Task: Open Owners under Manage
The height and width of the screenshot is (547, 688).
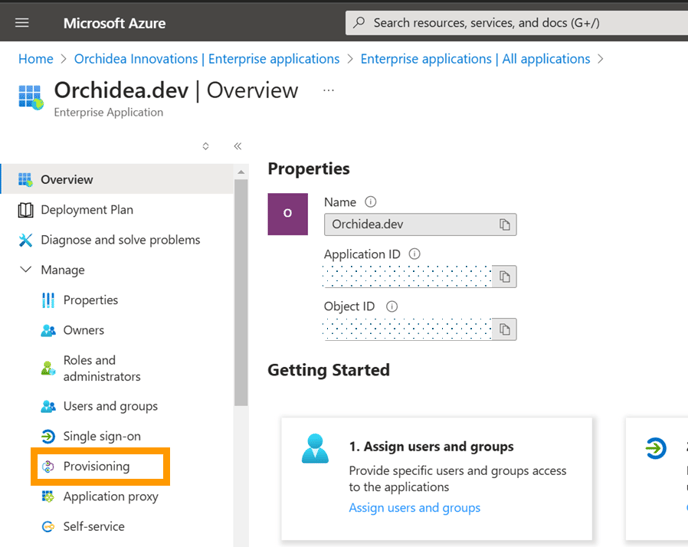Action: click(83, 330)
